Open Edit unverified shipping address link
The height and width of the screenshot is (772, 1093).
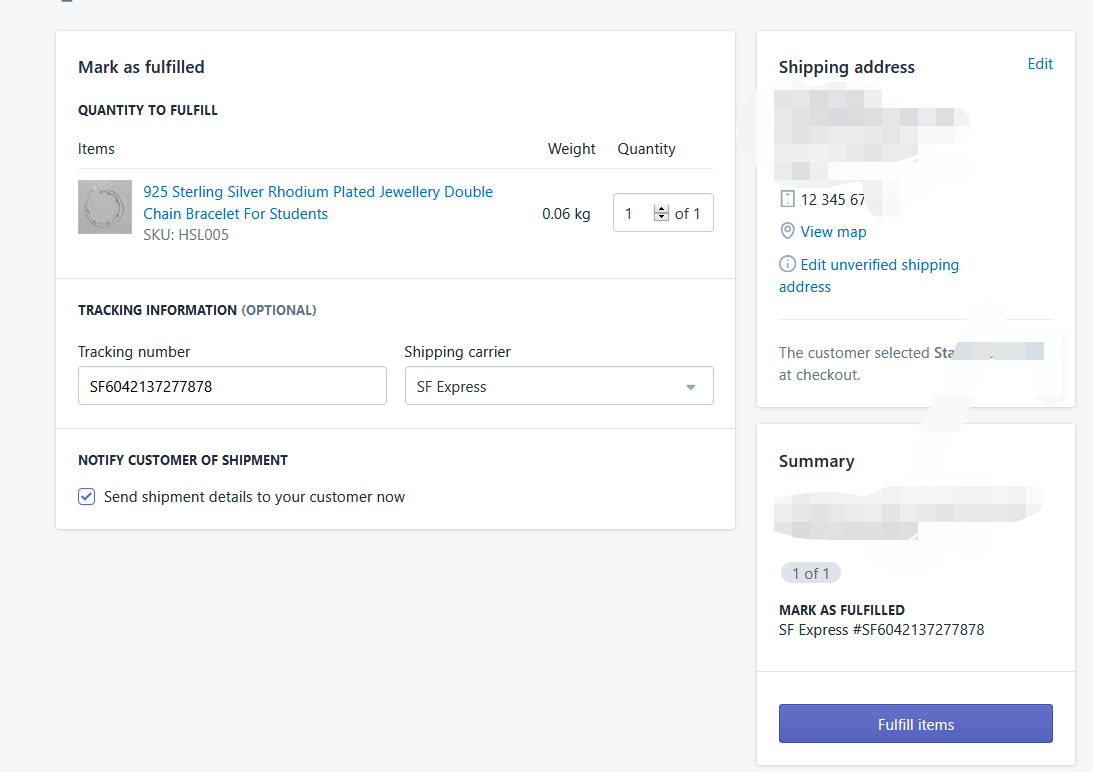879,265
